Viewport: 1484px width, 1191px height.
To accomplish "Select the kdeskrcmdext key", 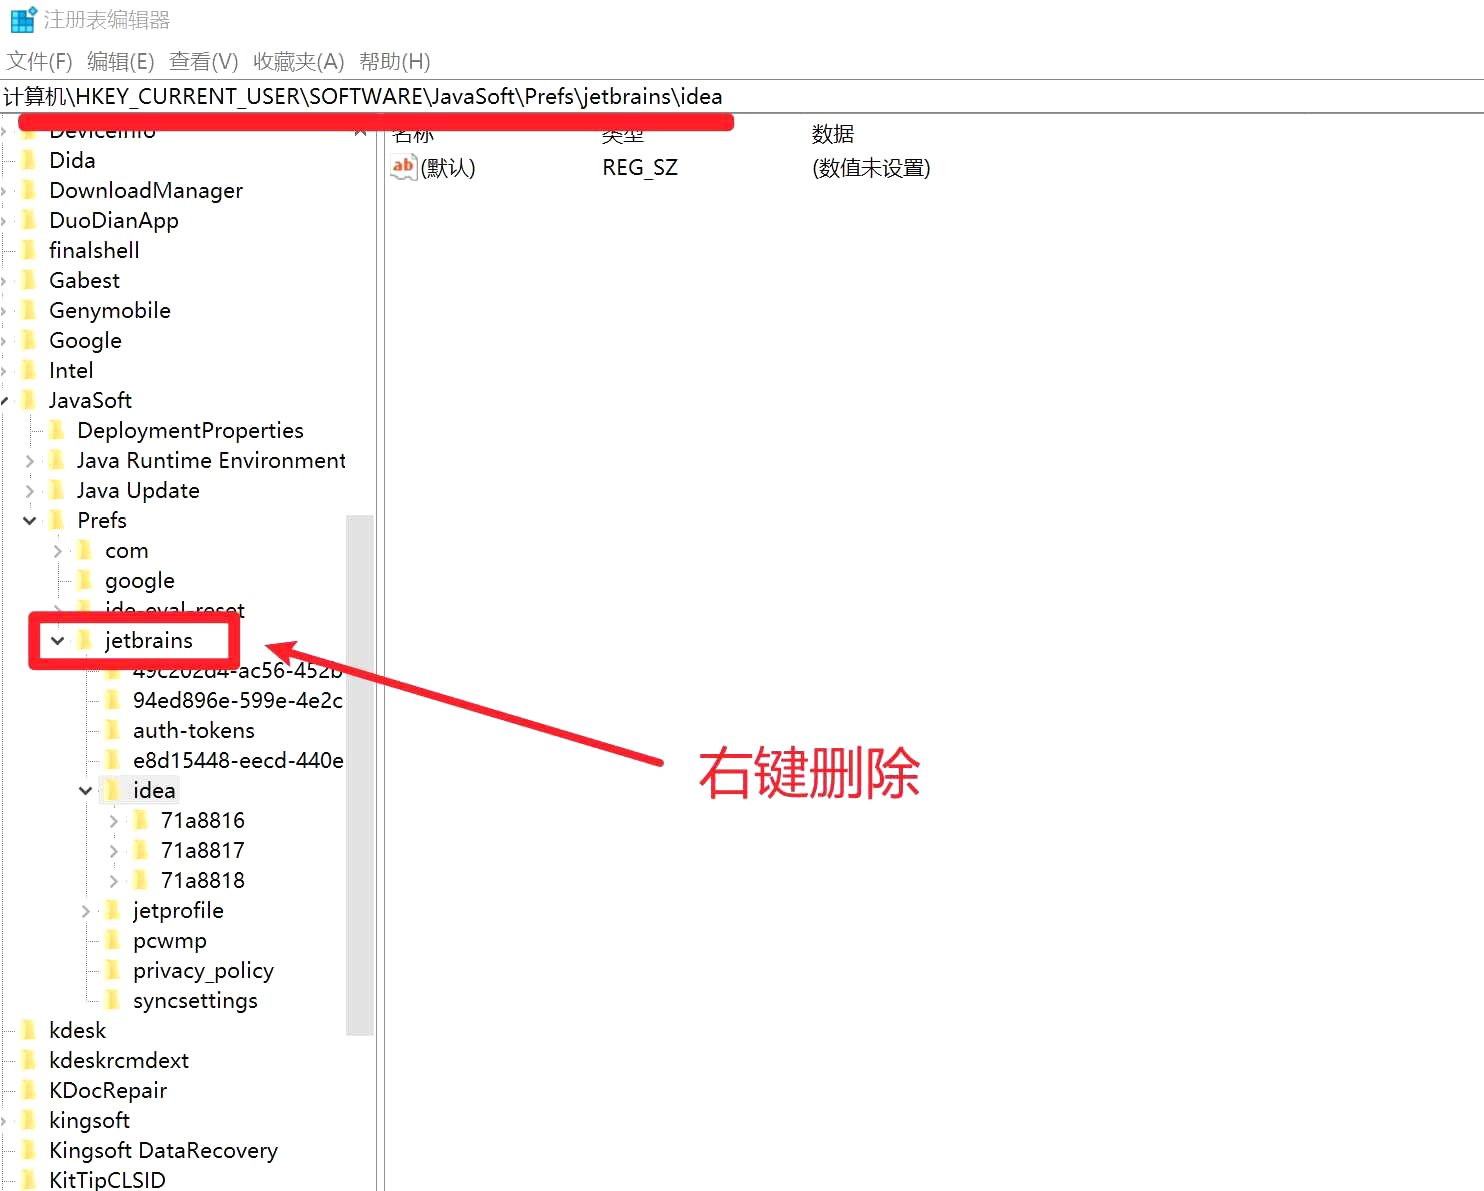I will point(119,1060).
